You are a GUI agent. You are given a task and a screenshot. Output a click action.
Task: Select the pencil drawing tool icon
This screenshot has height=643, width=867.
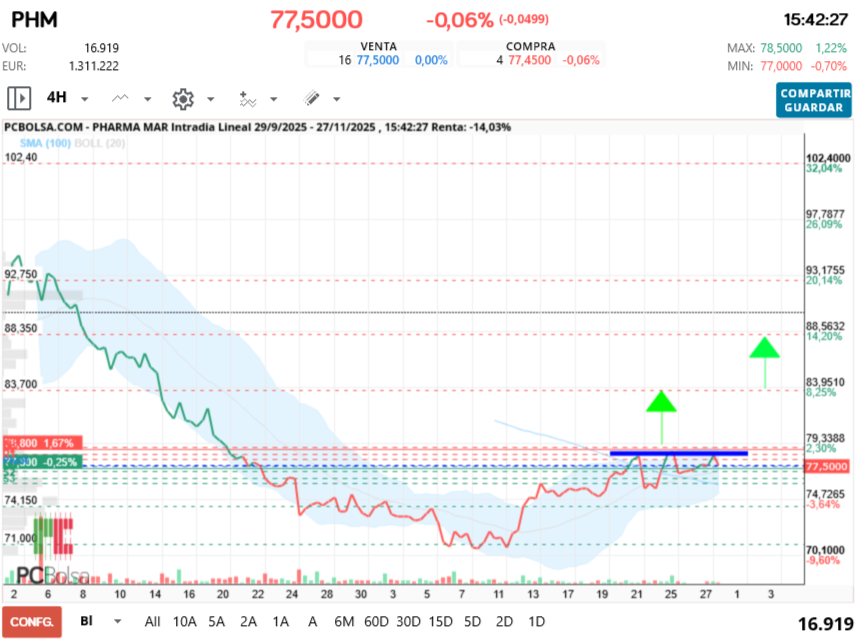click(x=311, y=98)
